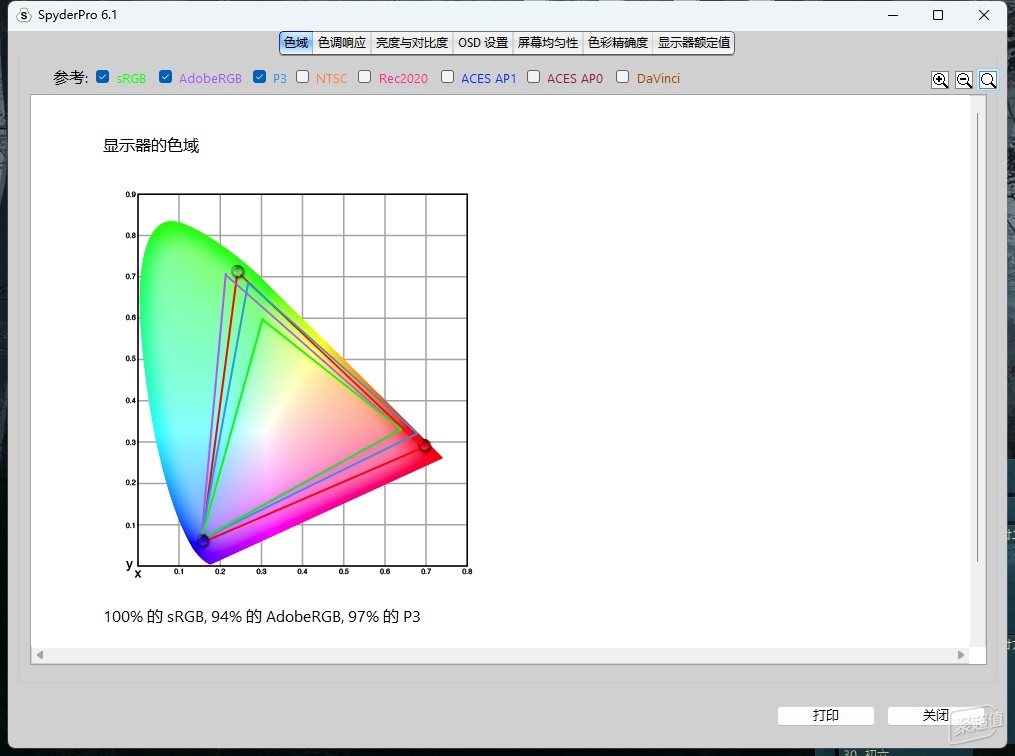Screen dimensions: 1015x756
Task: Click the gamut result text '100% 的 sRGB'
Action: click(x=154, y=616)
